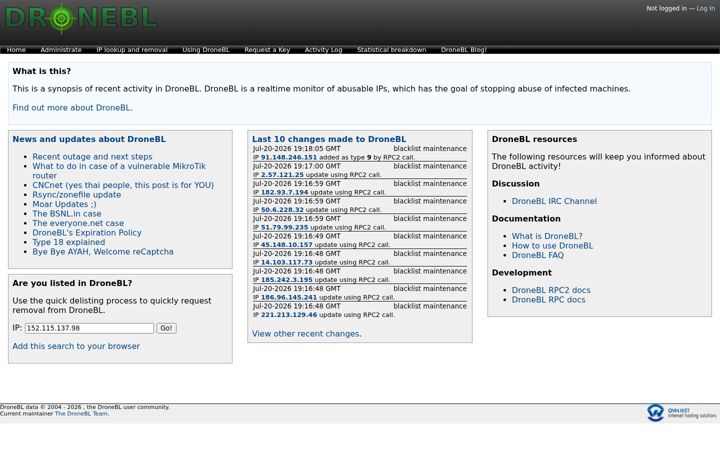This screenshot has width=720, height=450.
Task: Click 'View other recent changes' link
Action: point(307,334)
